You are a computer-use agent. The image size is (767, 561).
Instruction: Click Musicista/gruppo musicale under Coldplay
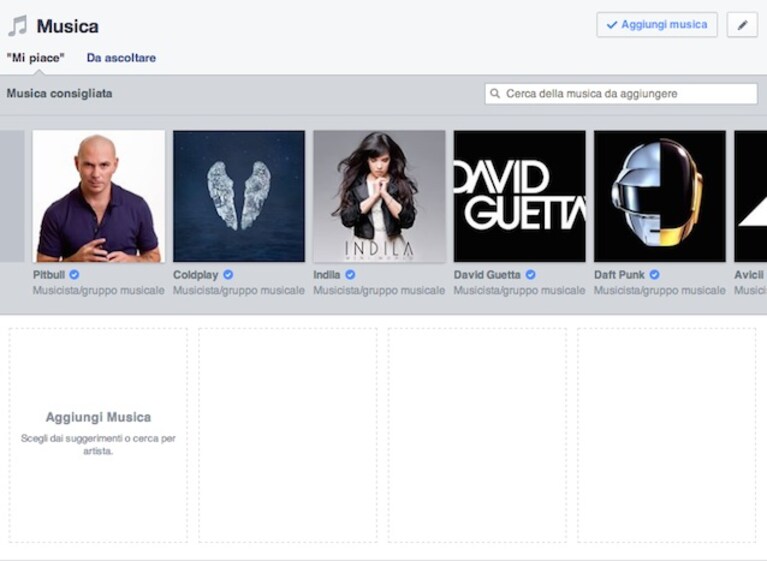tap(239, 291)
